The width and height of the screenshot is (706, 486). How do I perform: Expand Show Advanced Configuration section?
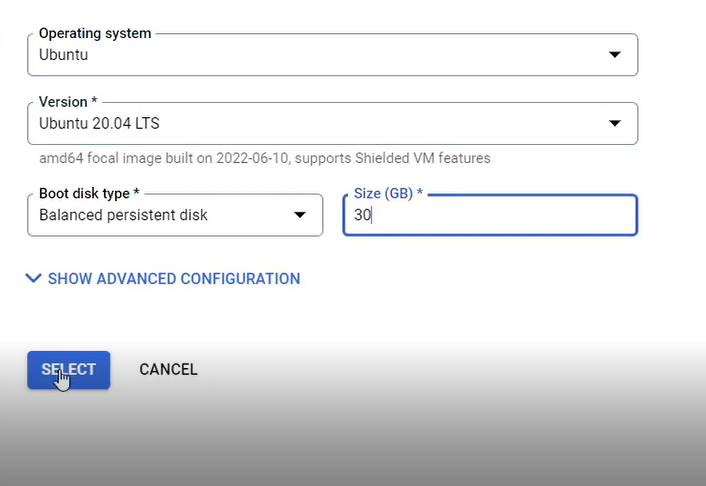[x=163, y=278]
